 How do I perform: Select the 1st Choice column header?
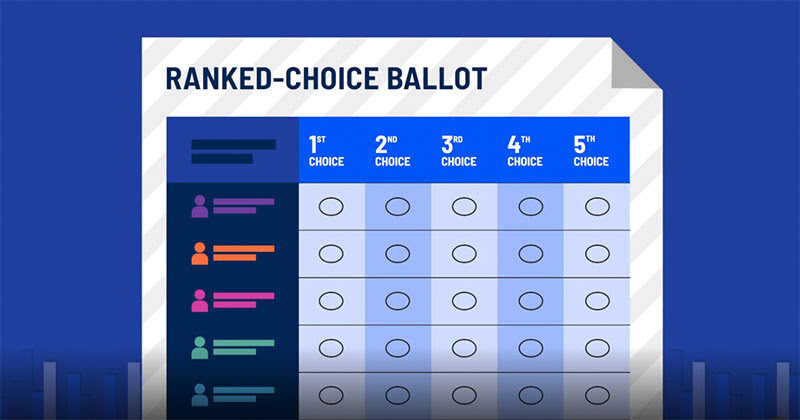click(326, 151)
